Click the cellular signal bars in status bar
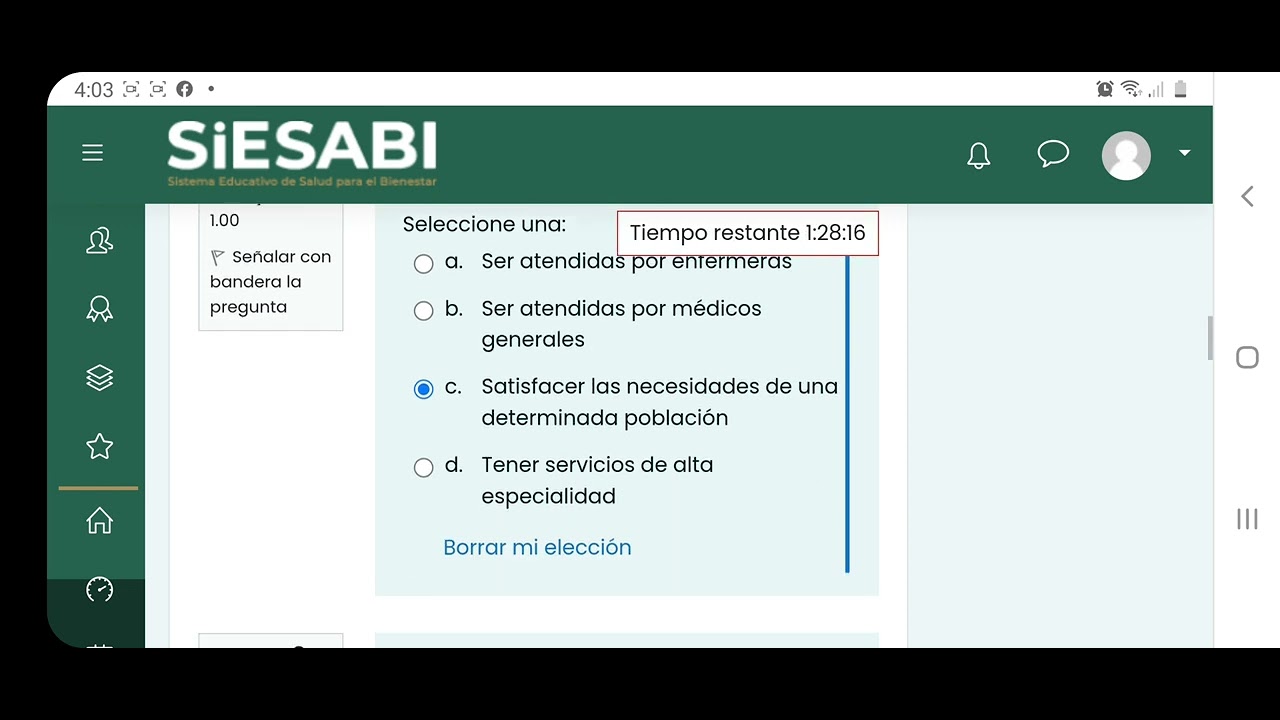 pyautogui.click(x=1156, y=90)
